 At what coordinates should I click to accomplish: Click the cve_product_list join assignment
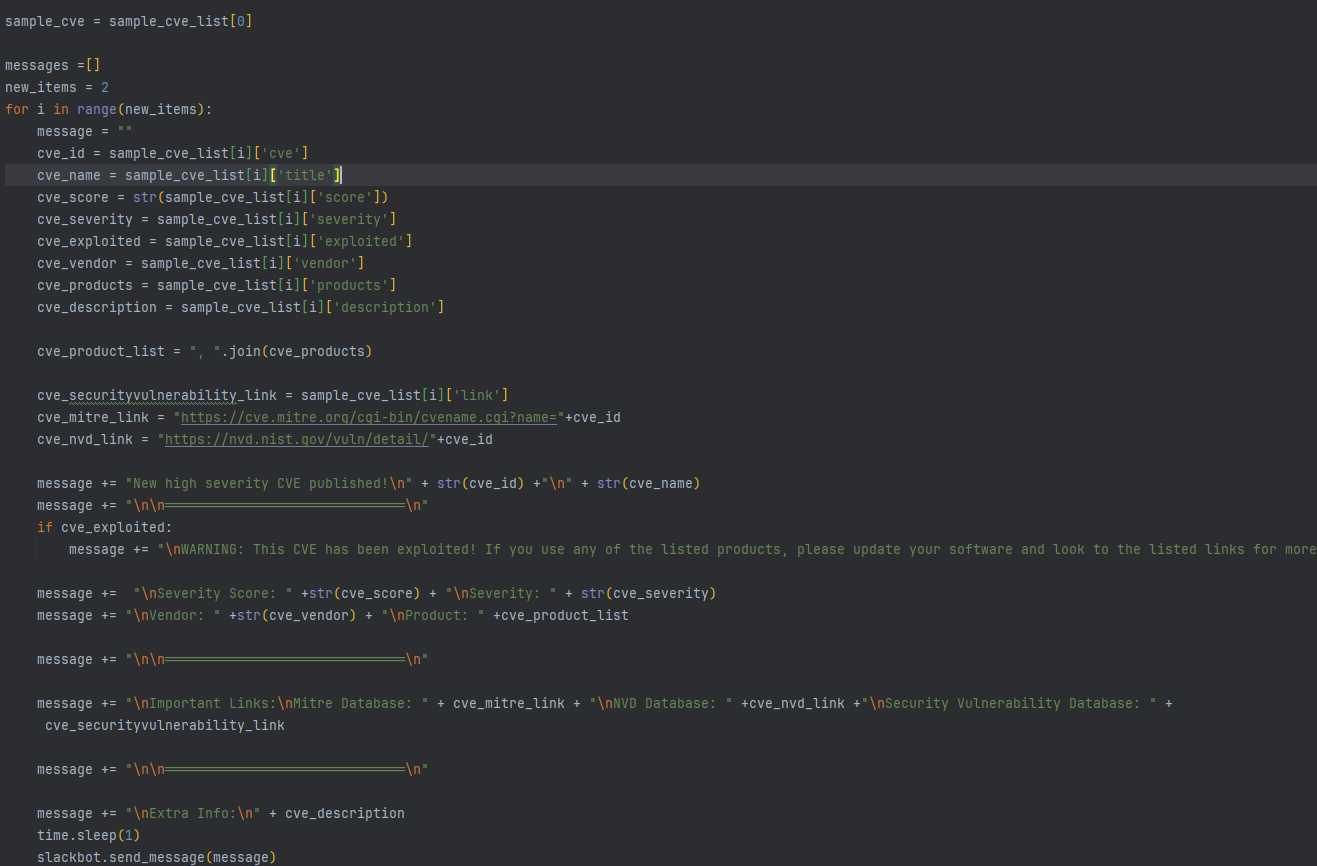click(x=204, y=351)
